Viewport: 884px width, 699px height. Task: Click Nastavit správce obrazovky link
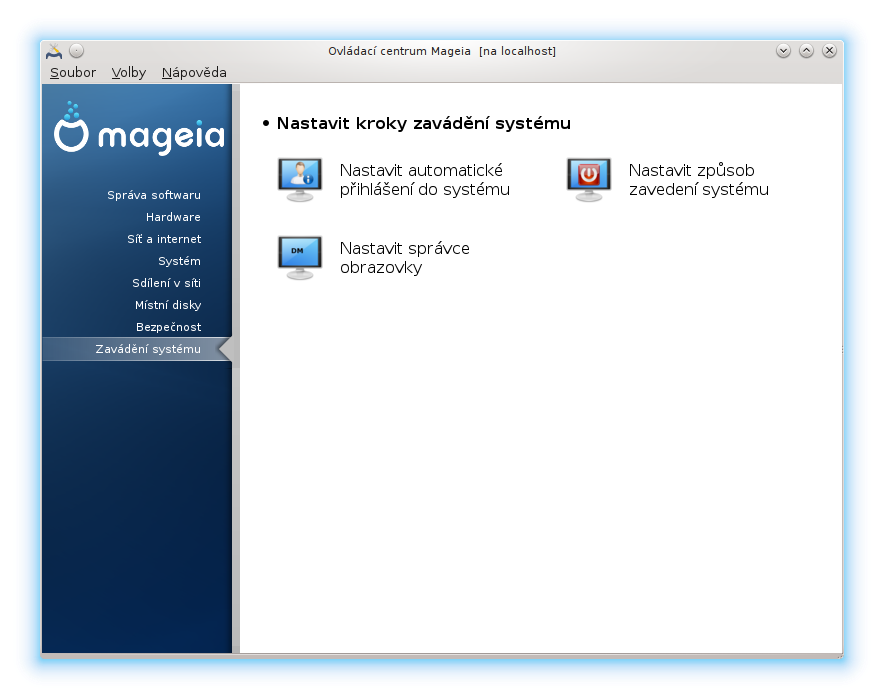click(405, 258)
